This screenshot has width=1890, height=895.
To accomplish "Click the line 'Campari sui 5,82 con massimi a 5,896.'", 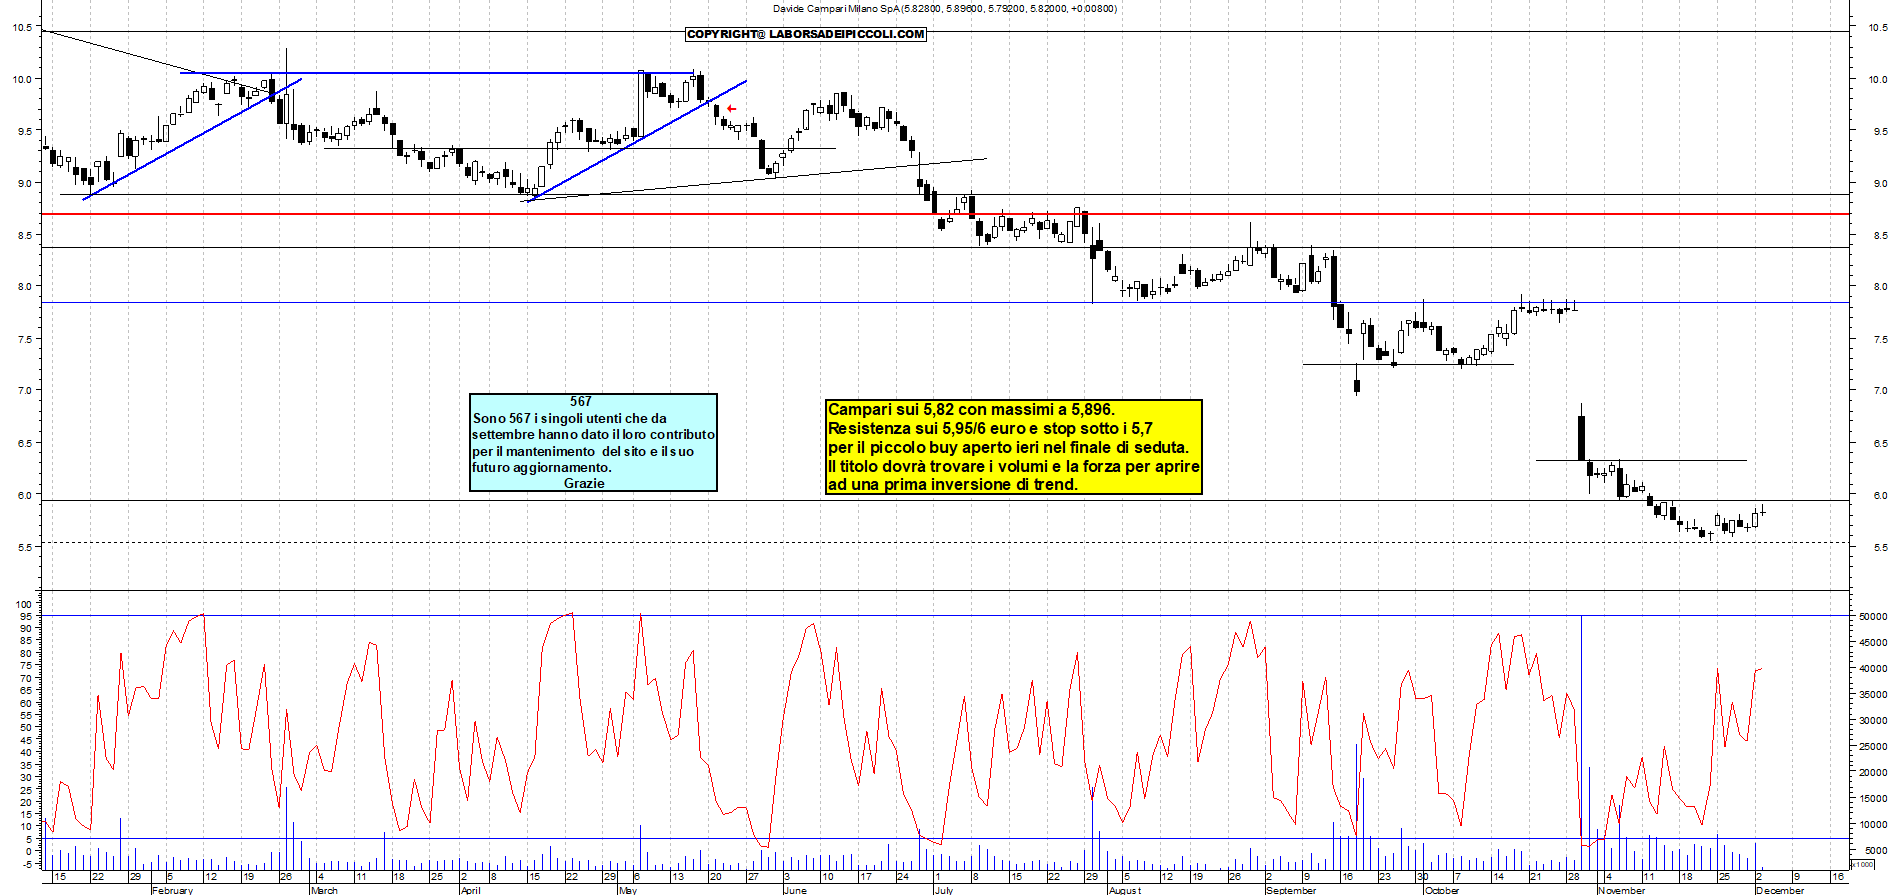I will (971, 409).
